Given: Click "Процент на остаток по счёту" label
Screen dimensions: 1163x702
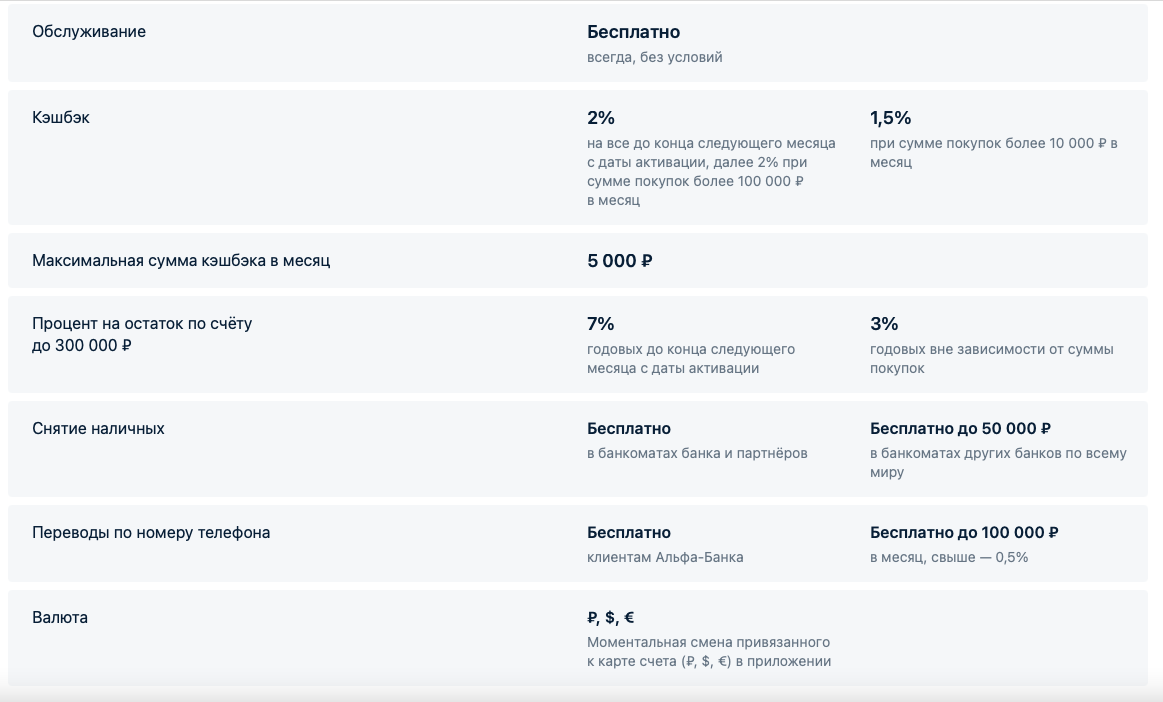Looking at the screenshot, I should pos(142,324).
